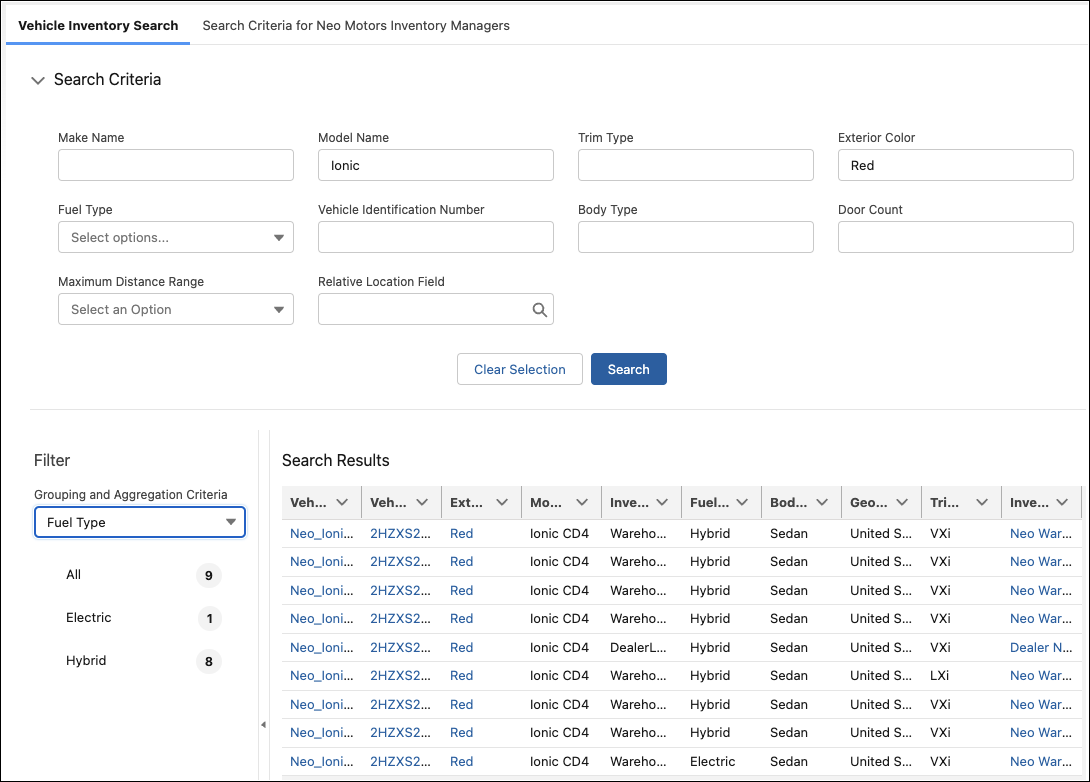Click the count badge 1 beside Electric
This screenshot has width=1090, height=782.
click(x=209, y=619)
